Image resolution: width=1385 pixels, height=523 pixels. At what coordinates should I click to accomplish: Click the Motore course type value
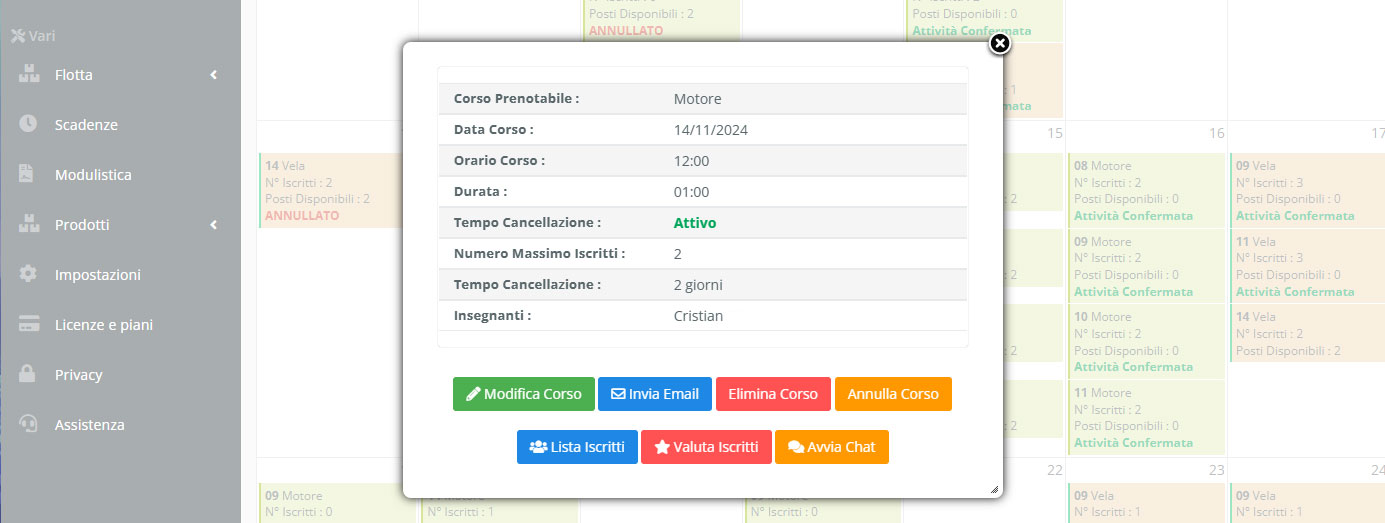click(x=698, y=99)
